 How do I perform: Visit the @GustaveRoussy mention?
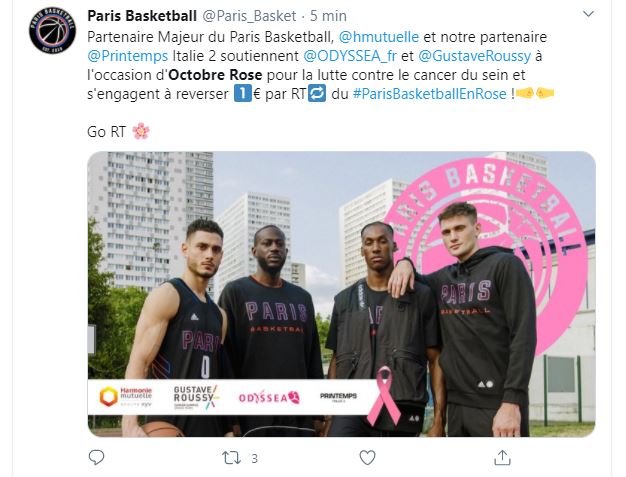[x=475, y=56]
